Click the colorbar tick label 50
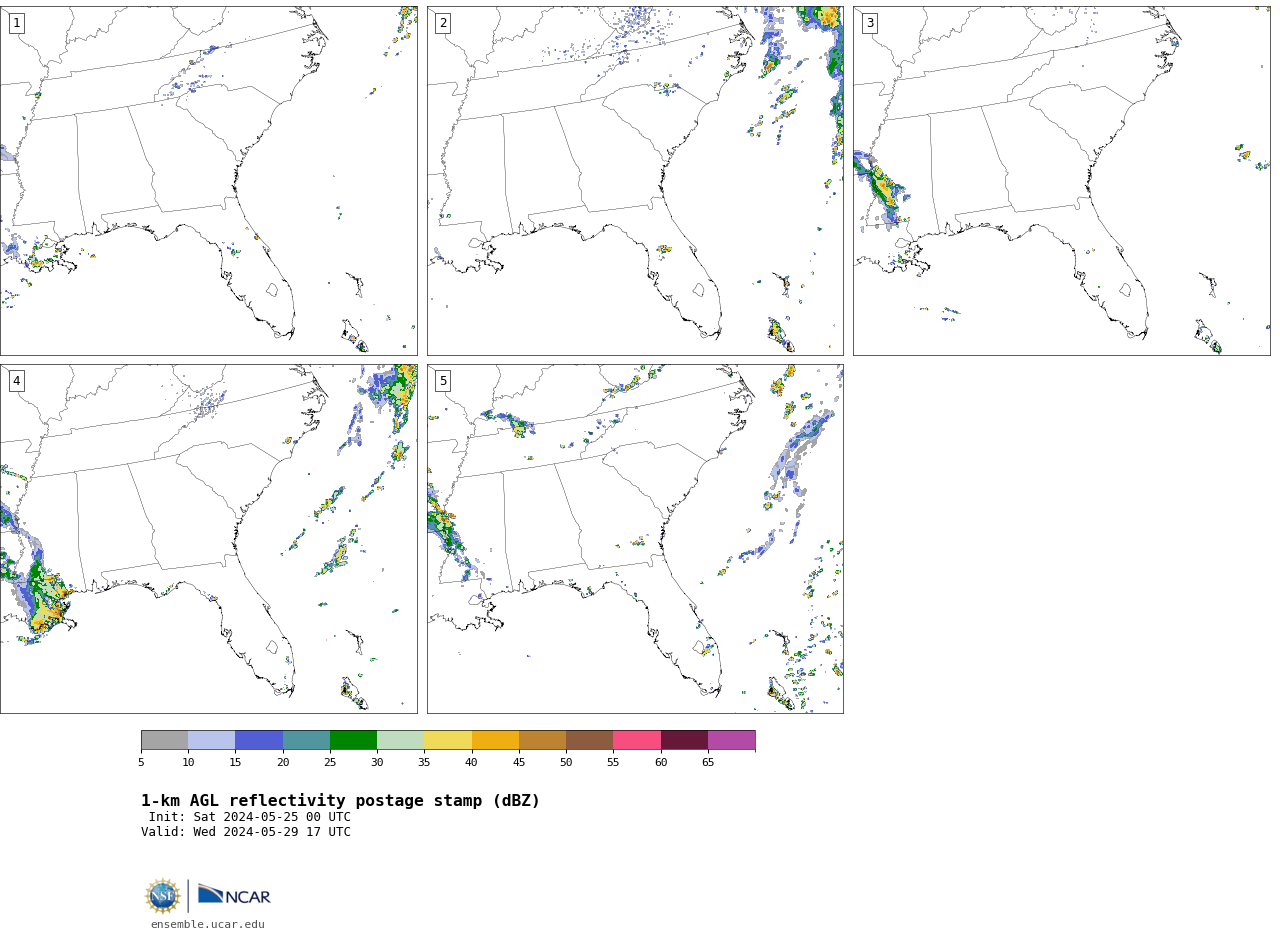 (x=566, y=763)
